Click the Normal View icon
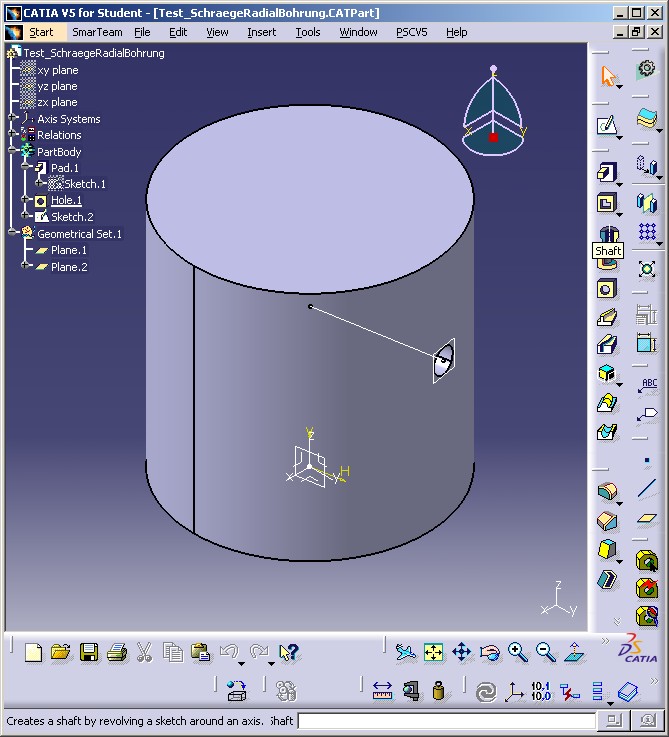Screen dimensions: 669x737 (x=575, y=652)
